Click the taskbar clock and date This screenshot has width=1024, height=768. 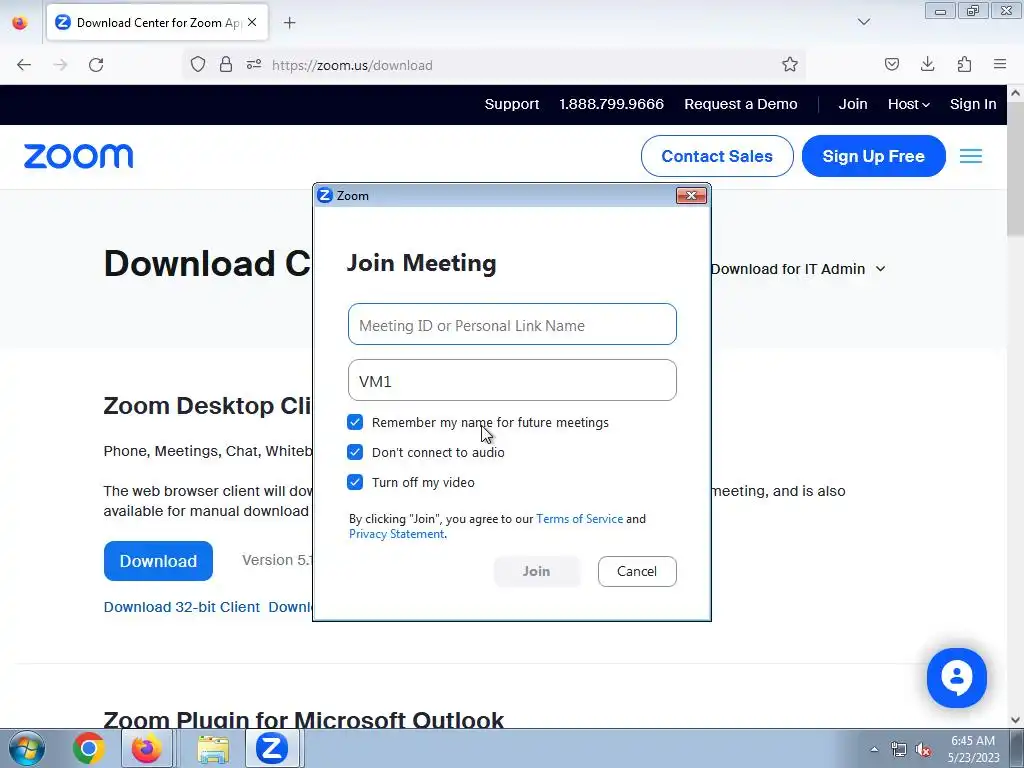(973, 749)
